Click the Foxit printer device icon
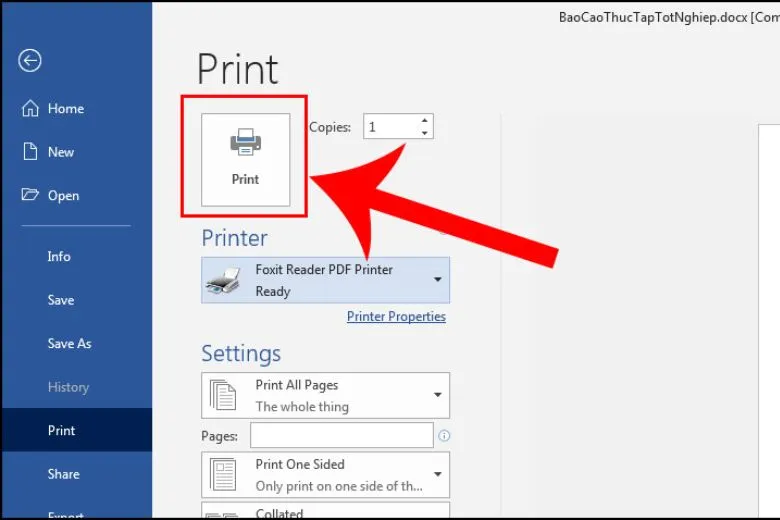The width and height of the screenshot is (780, 520). (224, 281)
